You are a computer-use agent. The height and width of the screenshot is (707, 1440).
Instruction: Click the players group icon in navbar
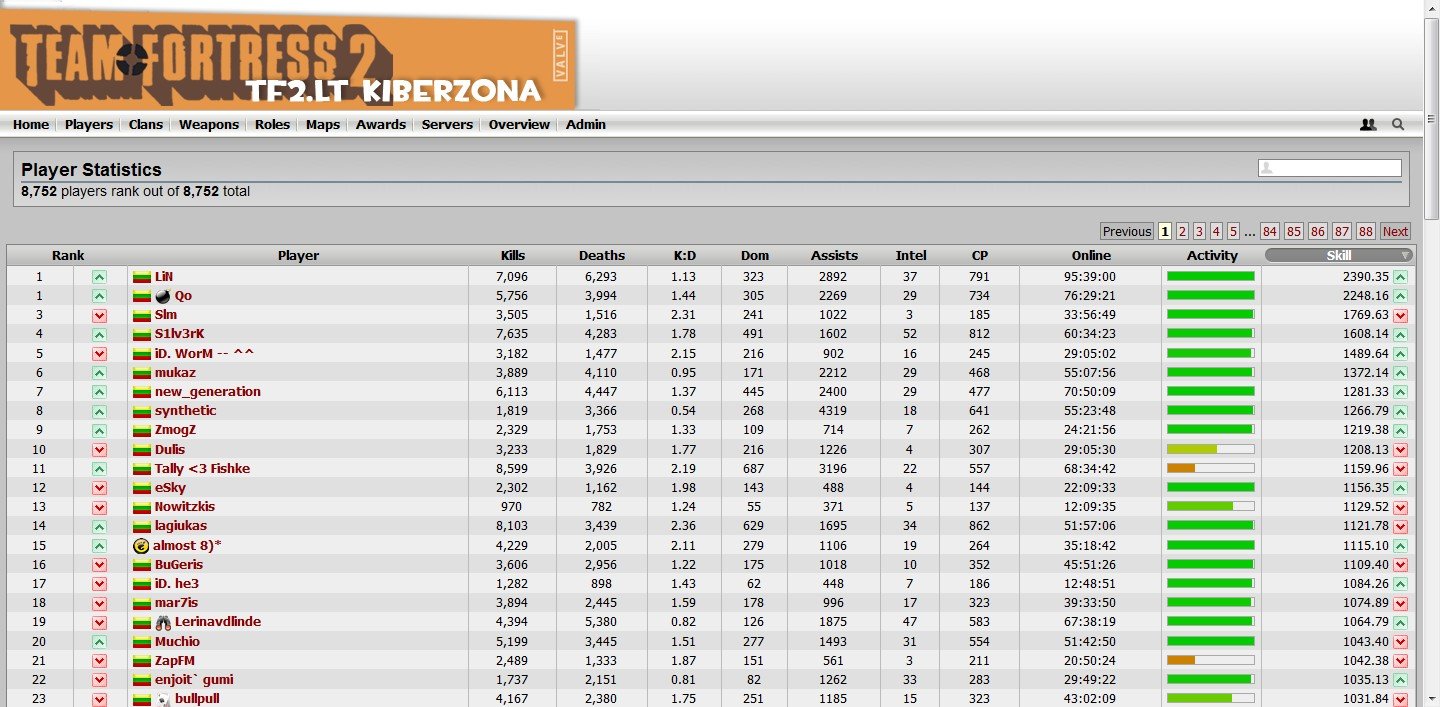click(1368, 125)
